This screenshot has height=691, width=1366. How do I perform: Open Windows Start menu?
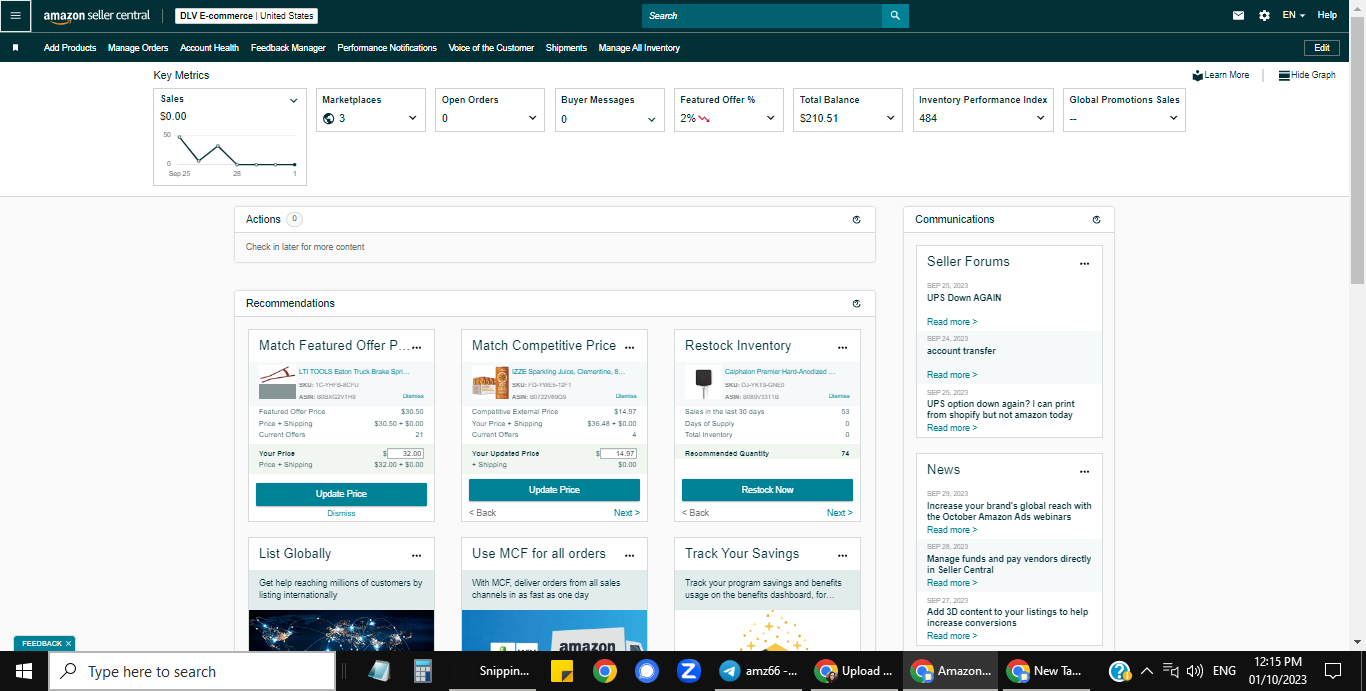point(24,671)
